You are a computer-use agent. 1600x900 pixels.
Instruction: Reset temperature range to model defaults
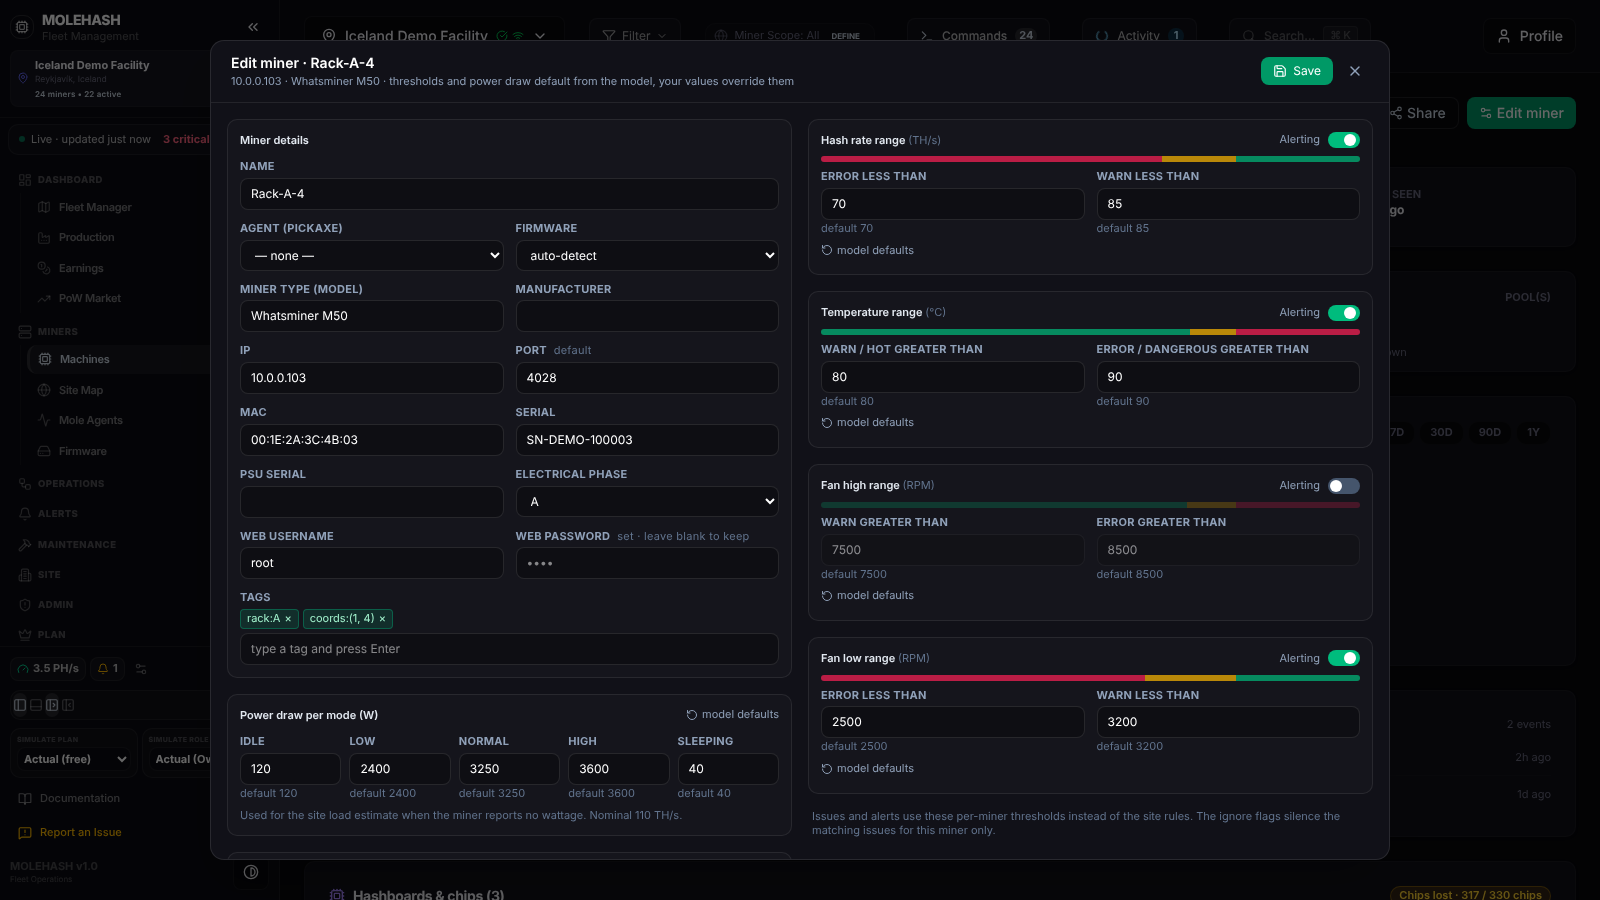coord(867,423)
